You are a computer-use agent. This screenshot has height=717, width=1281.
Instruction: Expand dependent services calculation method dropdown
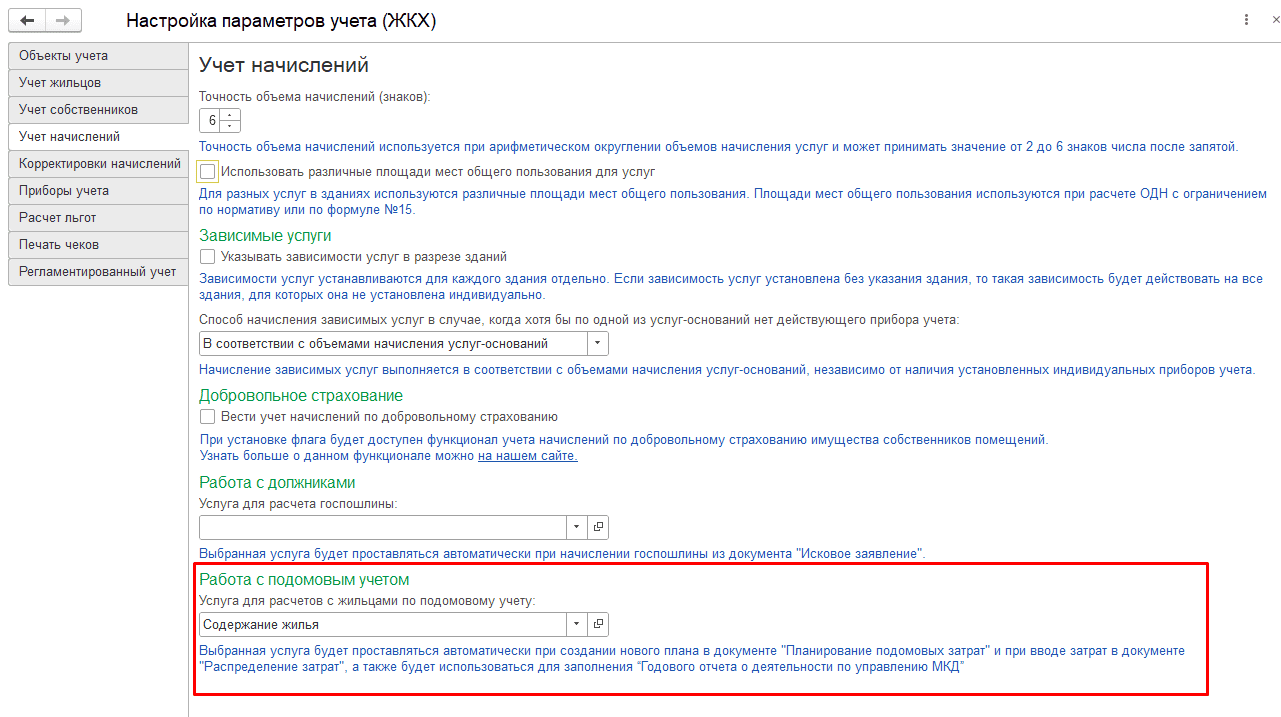(597, 344)
